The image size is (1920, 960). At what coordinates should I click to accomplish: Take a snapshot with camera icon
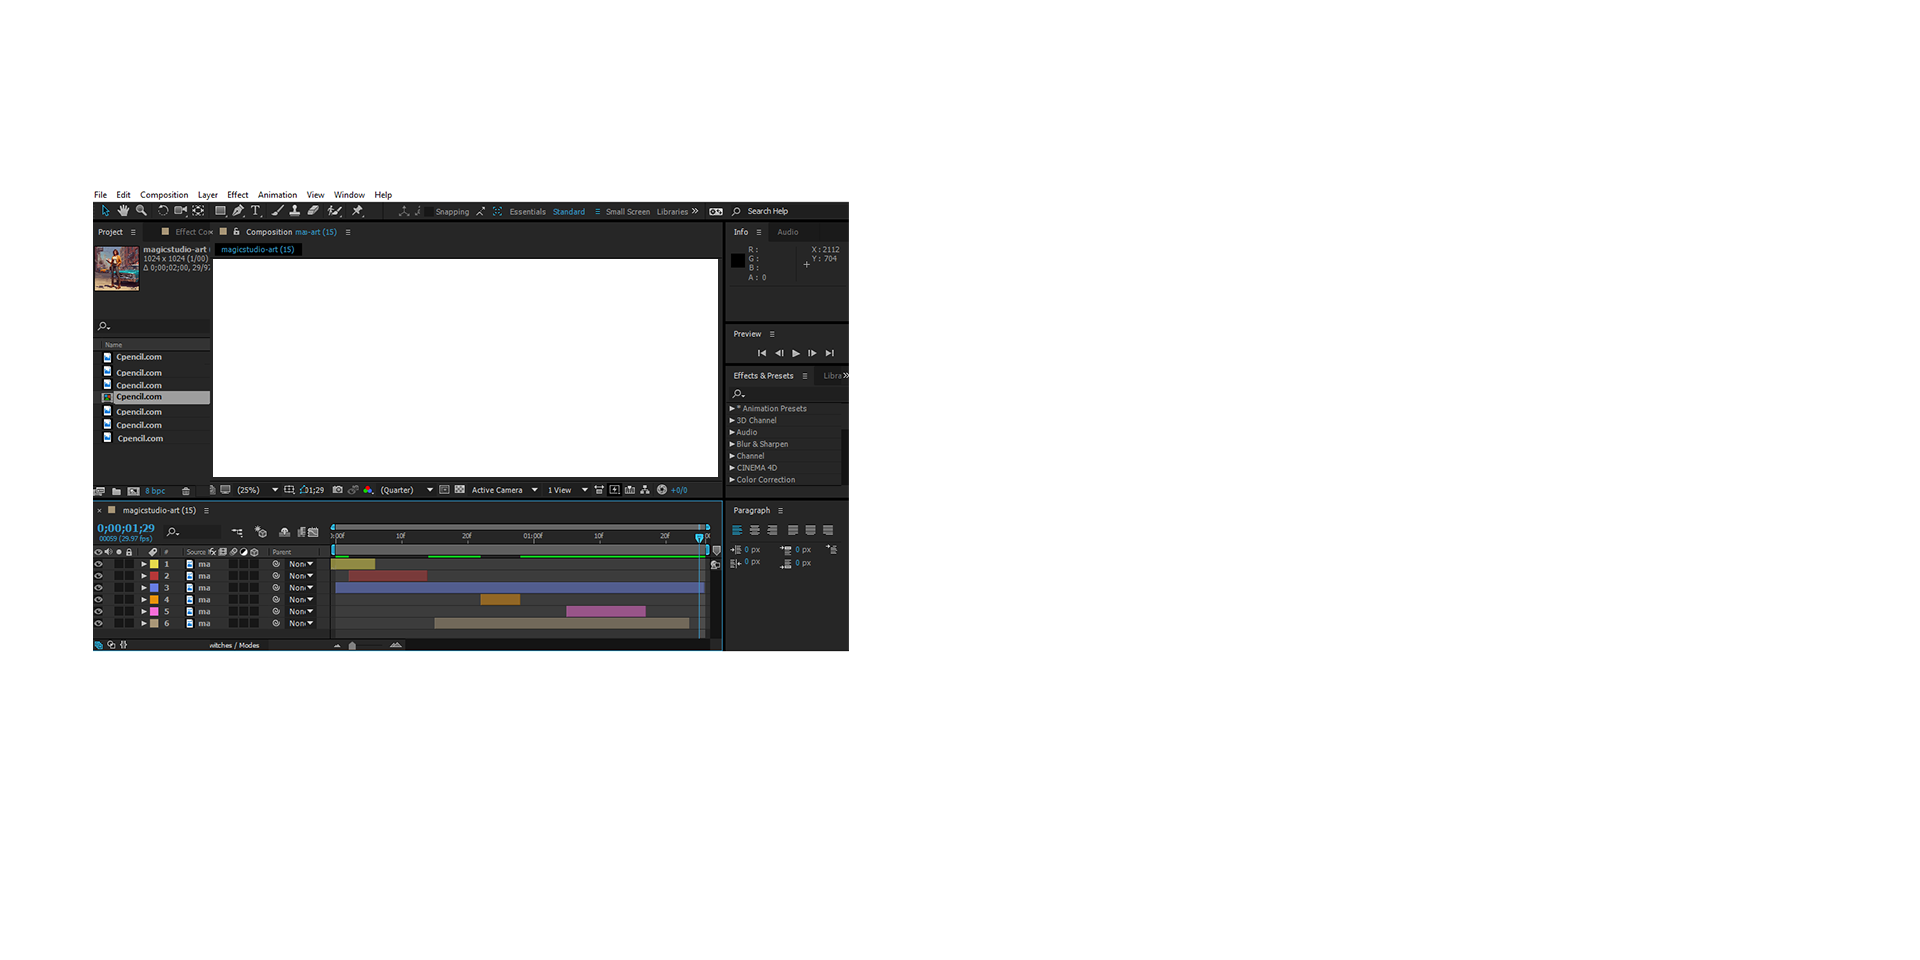(x=338, y=490)
